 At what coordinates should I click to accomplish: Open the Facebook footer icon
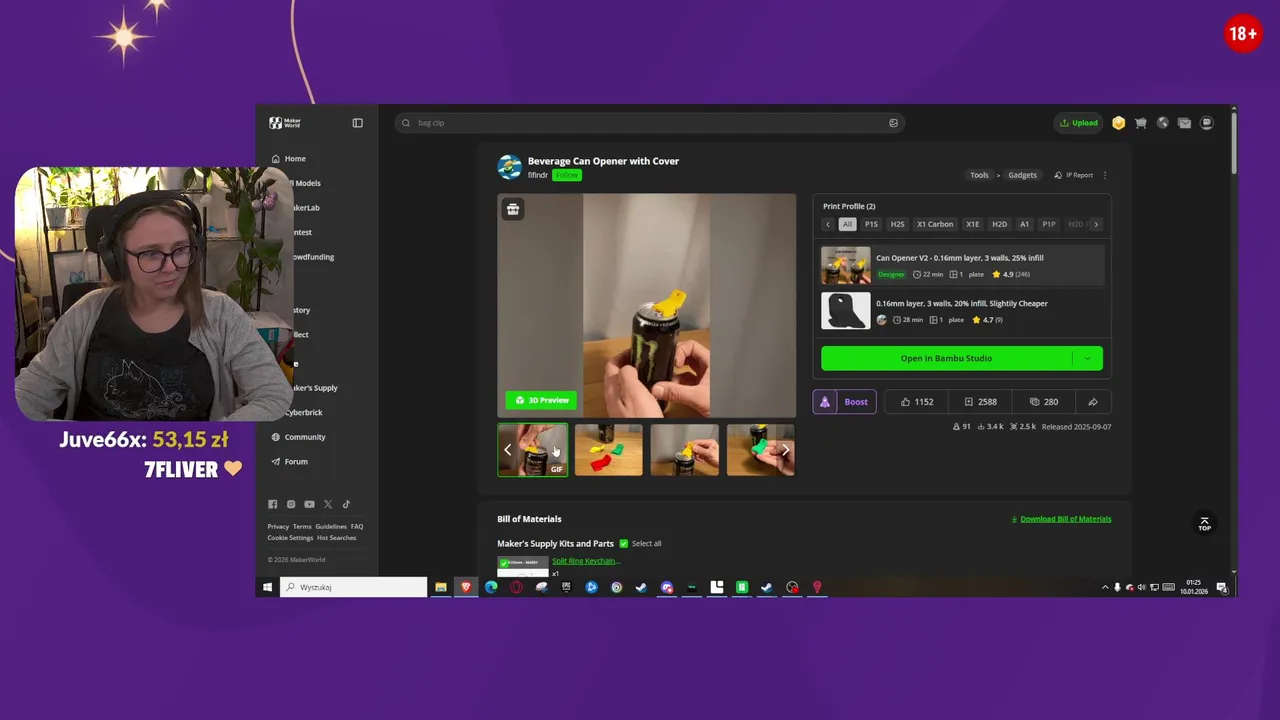pyautogui.click(x=272, y=504)
